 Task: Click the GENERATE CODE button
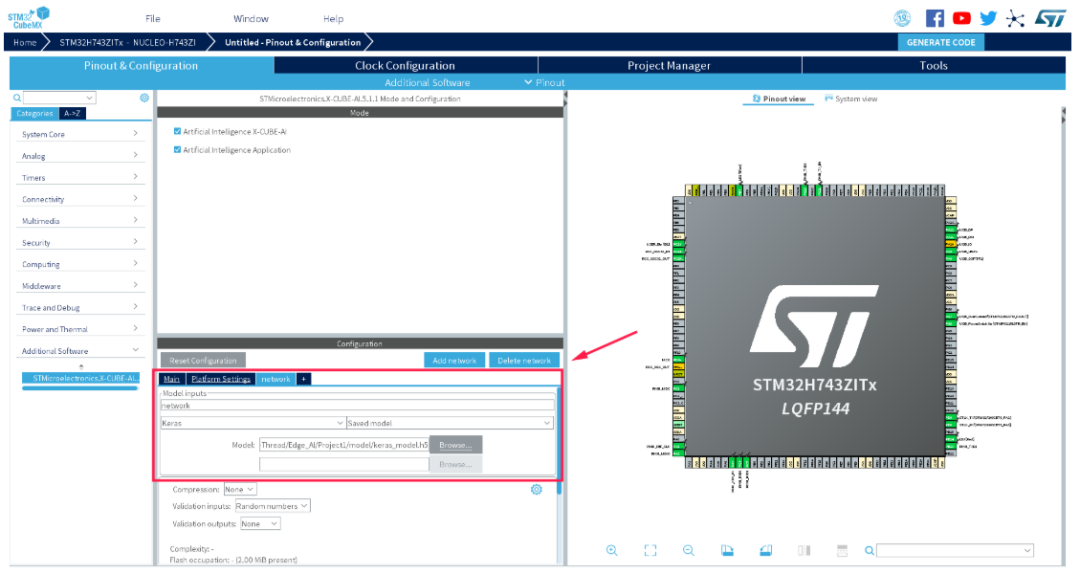point(941,42)
